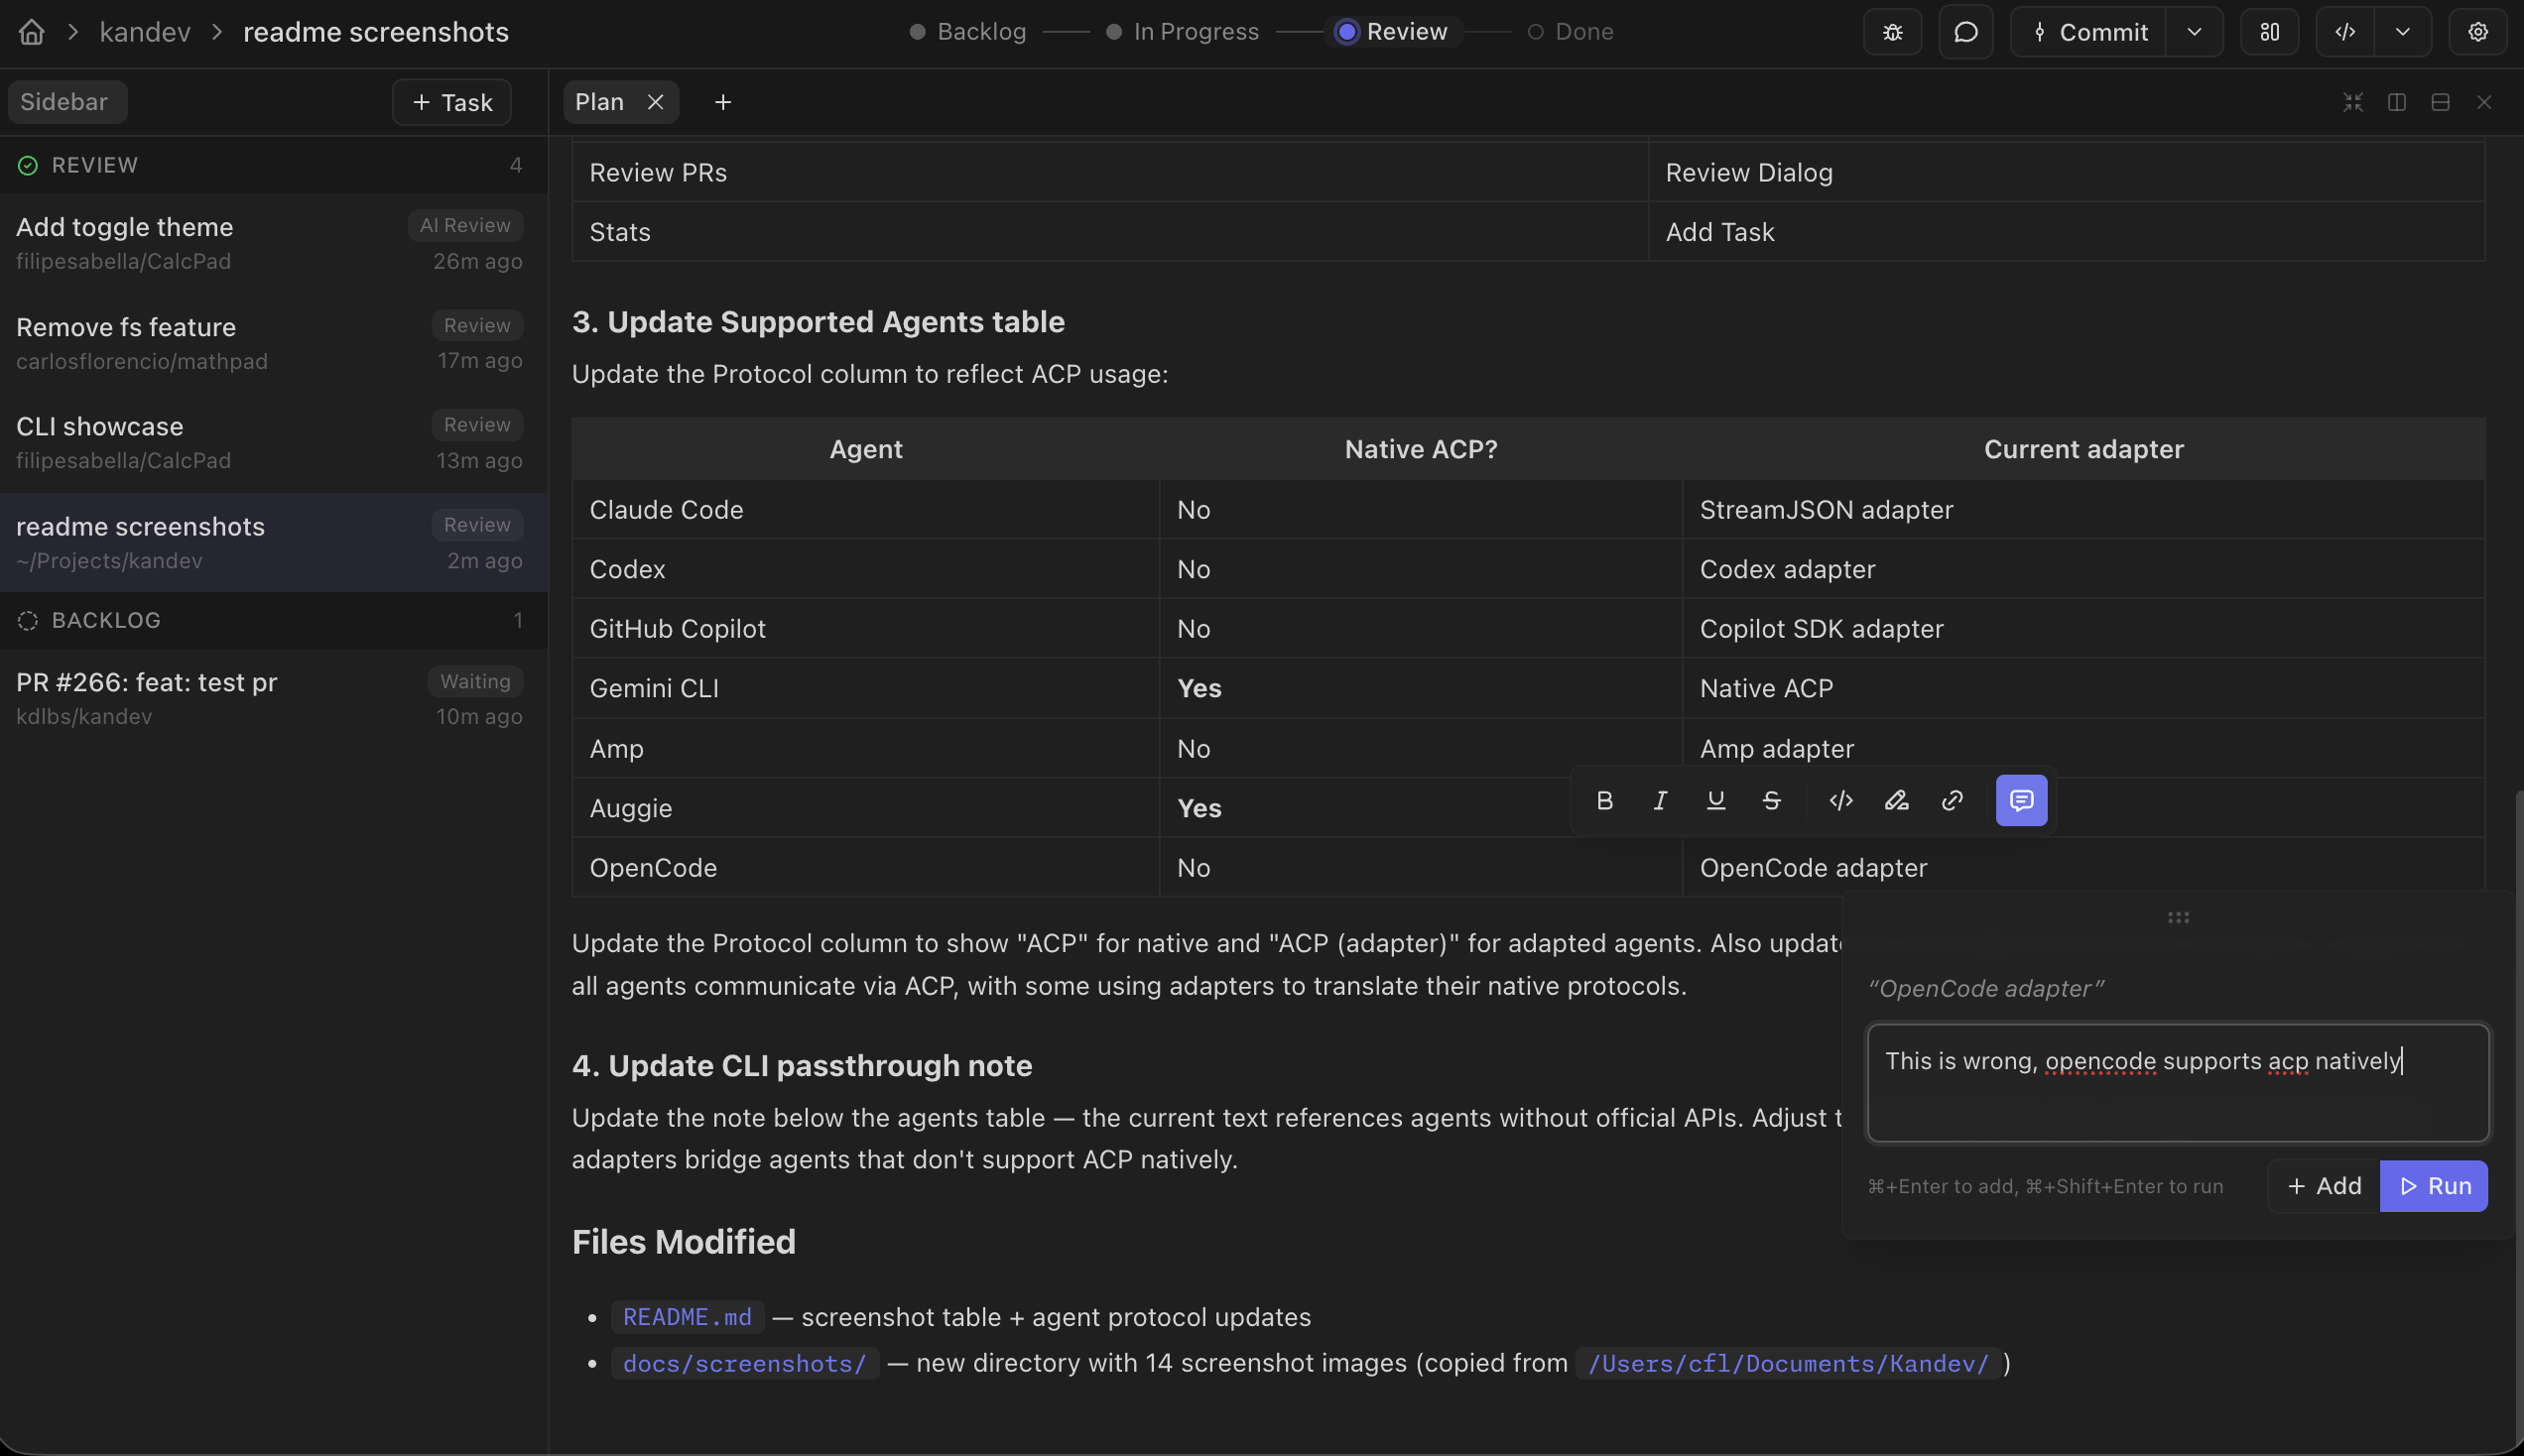The image size is (2524, 1456).
Task: Open the settings gear icon
Action: (x=2477, y=32)
